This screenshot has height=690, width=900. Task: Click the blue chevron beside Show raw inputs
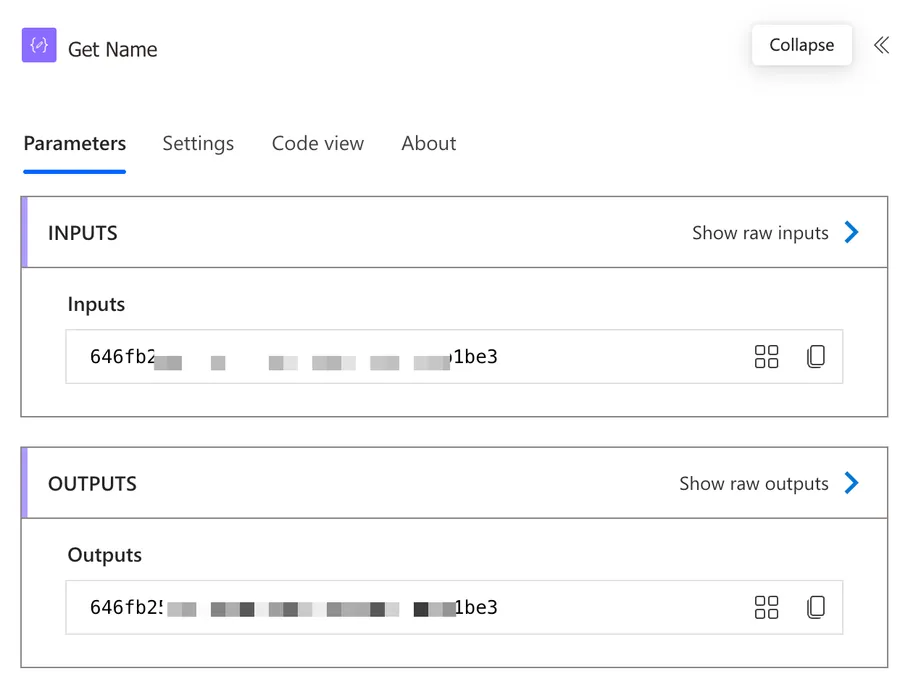pyautogui.click(x=851, y=233)
